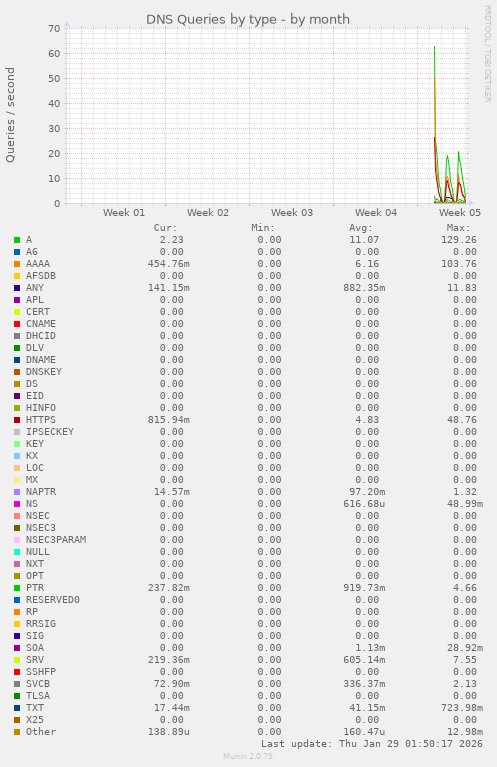Click the swatch beside Other
497x767 pixels.
point(17,732)
